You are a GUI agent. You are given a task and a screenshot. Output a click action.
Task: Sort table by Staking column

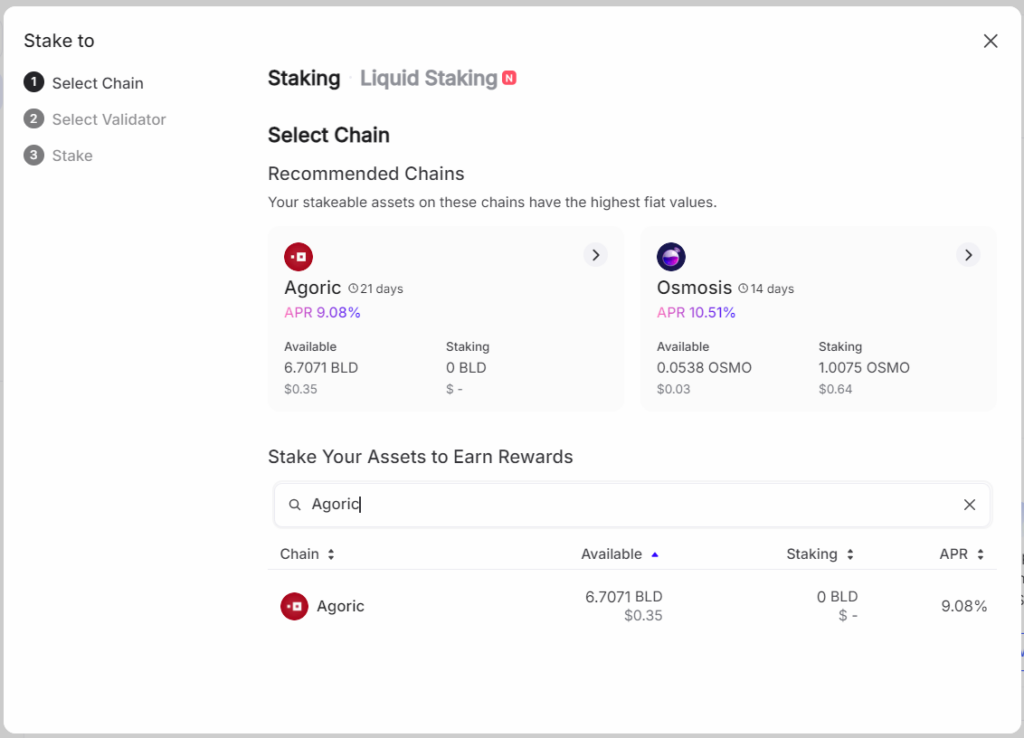click(819, 554)
